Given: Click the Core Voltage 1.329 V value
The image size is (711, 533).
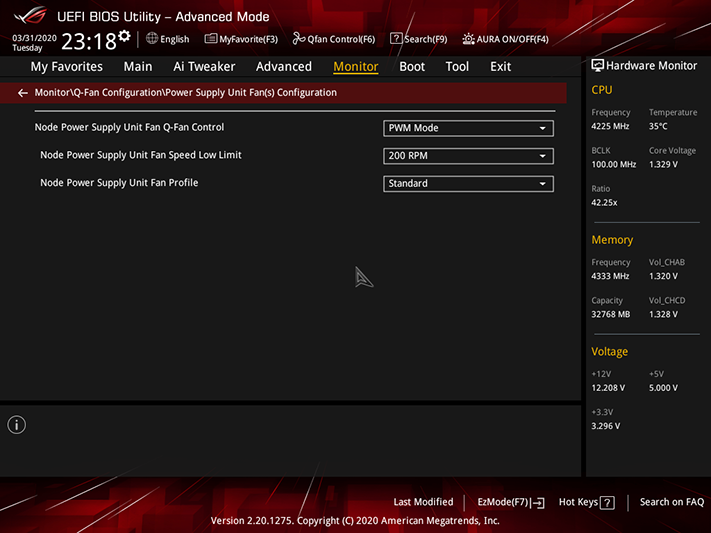Looking at the screenshot, I should click(x=663, y=164).
